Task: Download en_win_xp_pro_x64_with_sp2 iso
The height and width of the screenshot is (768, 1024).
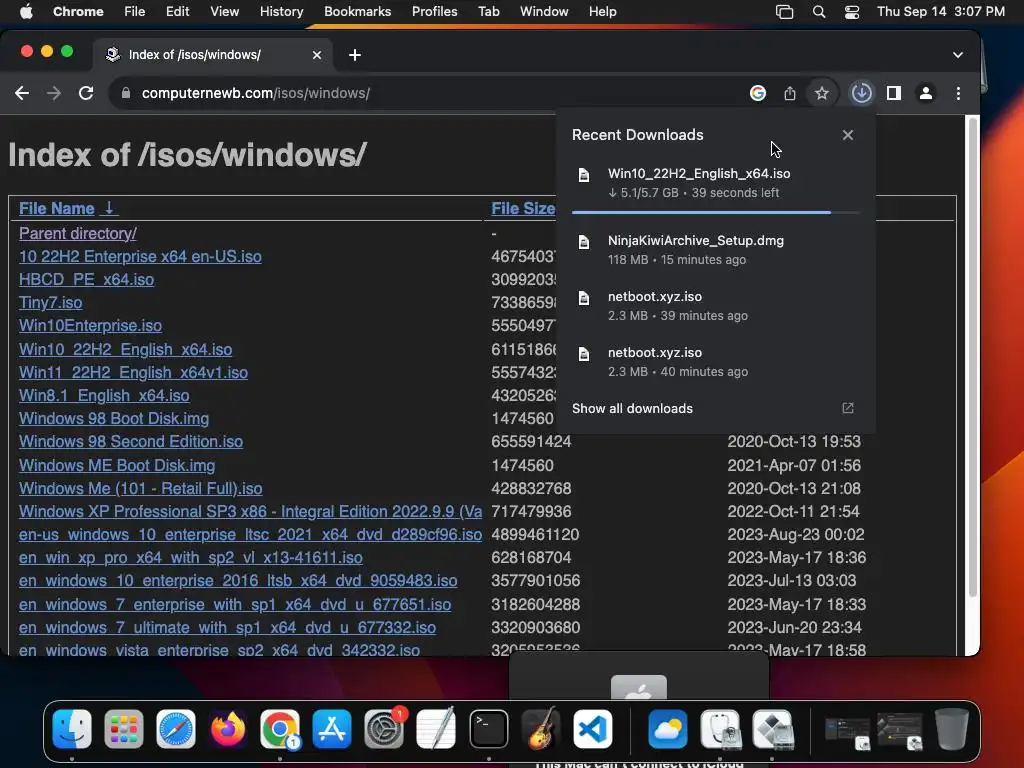Action: [191, 557]
